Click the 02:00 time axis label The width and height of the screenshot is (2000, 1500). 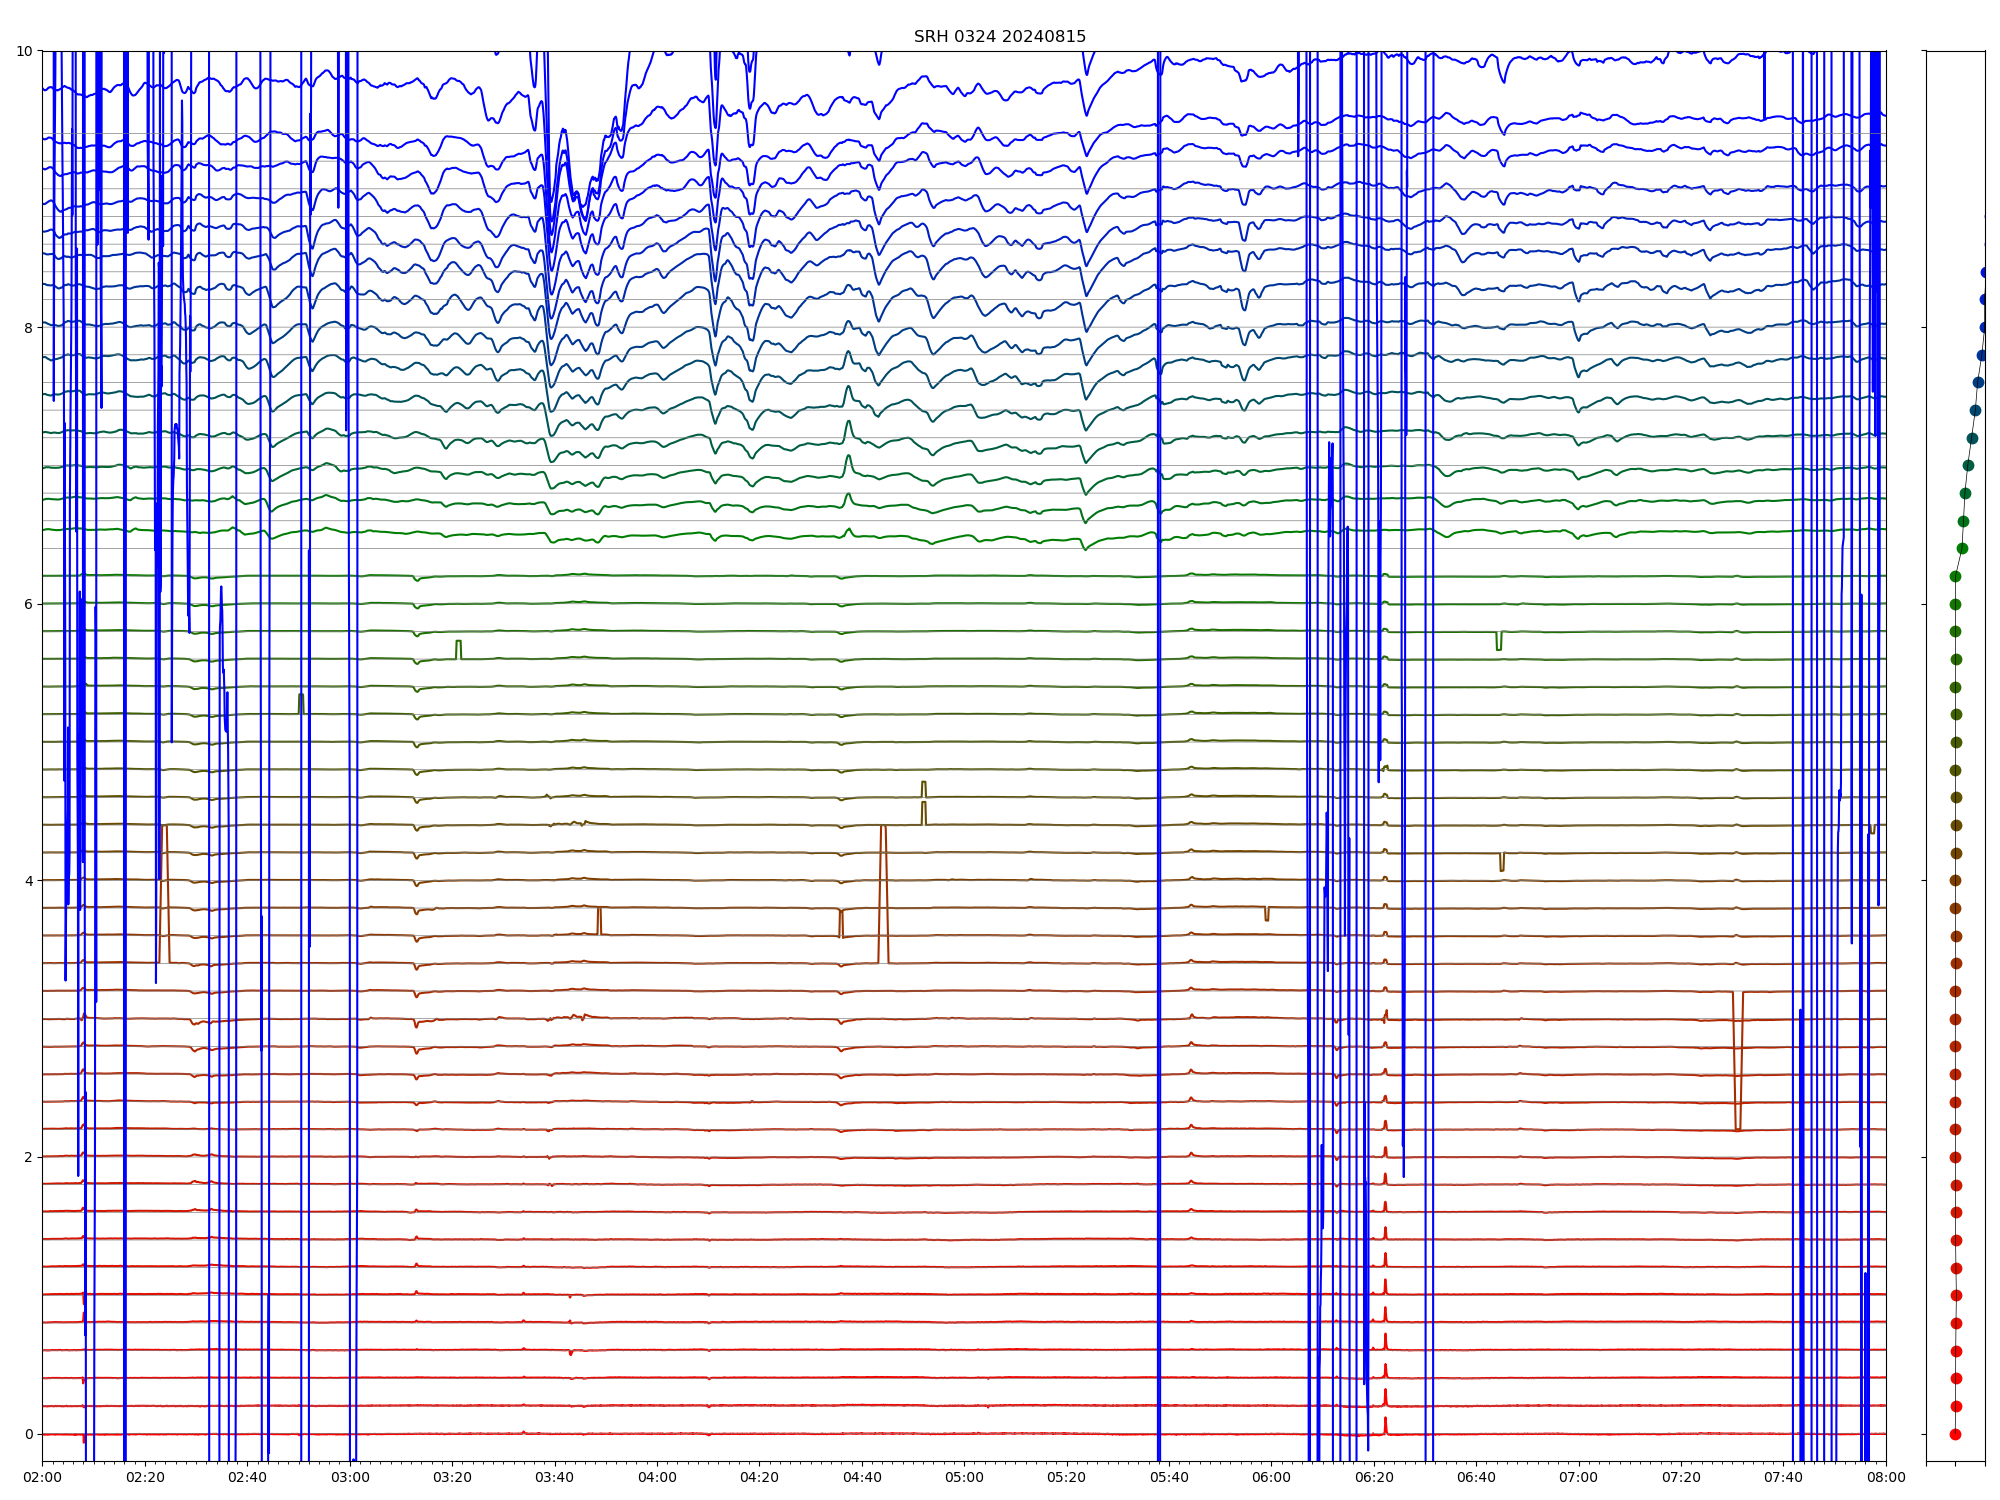[42, 1477]
